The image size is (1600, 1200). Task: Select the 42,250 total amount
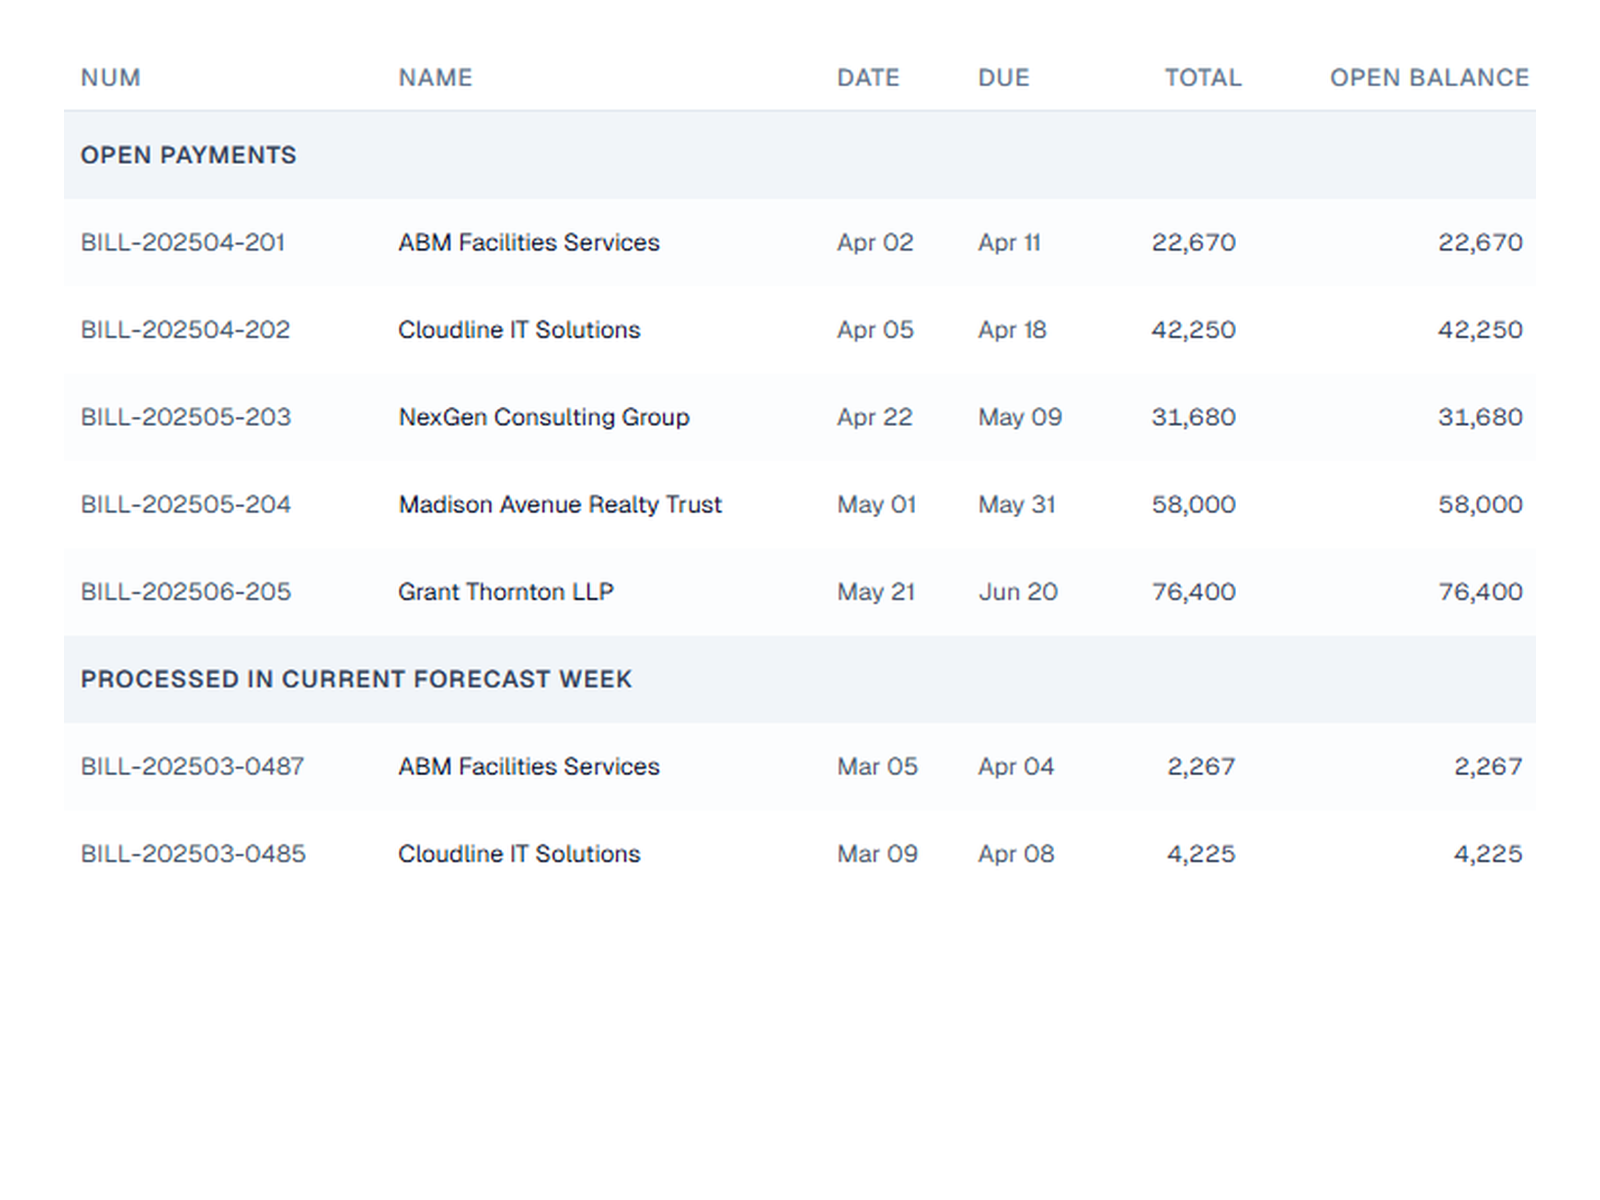[x=1194, y=330]
